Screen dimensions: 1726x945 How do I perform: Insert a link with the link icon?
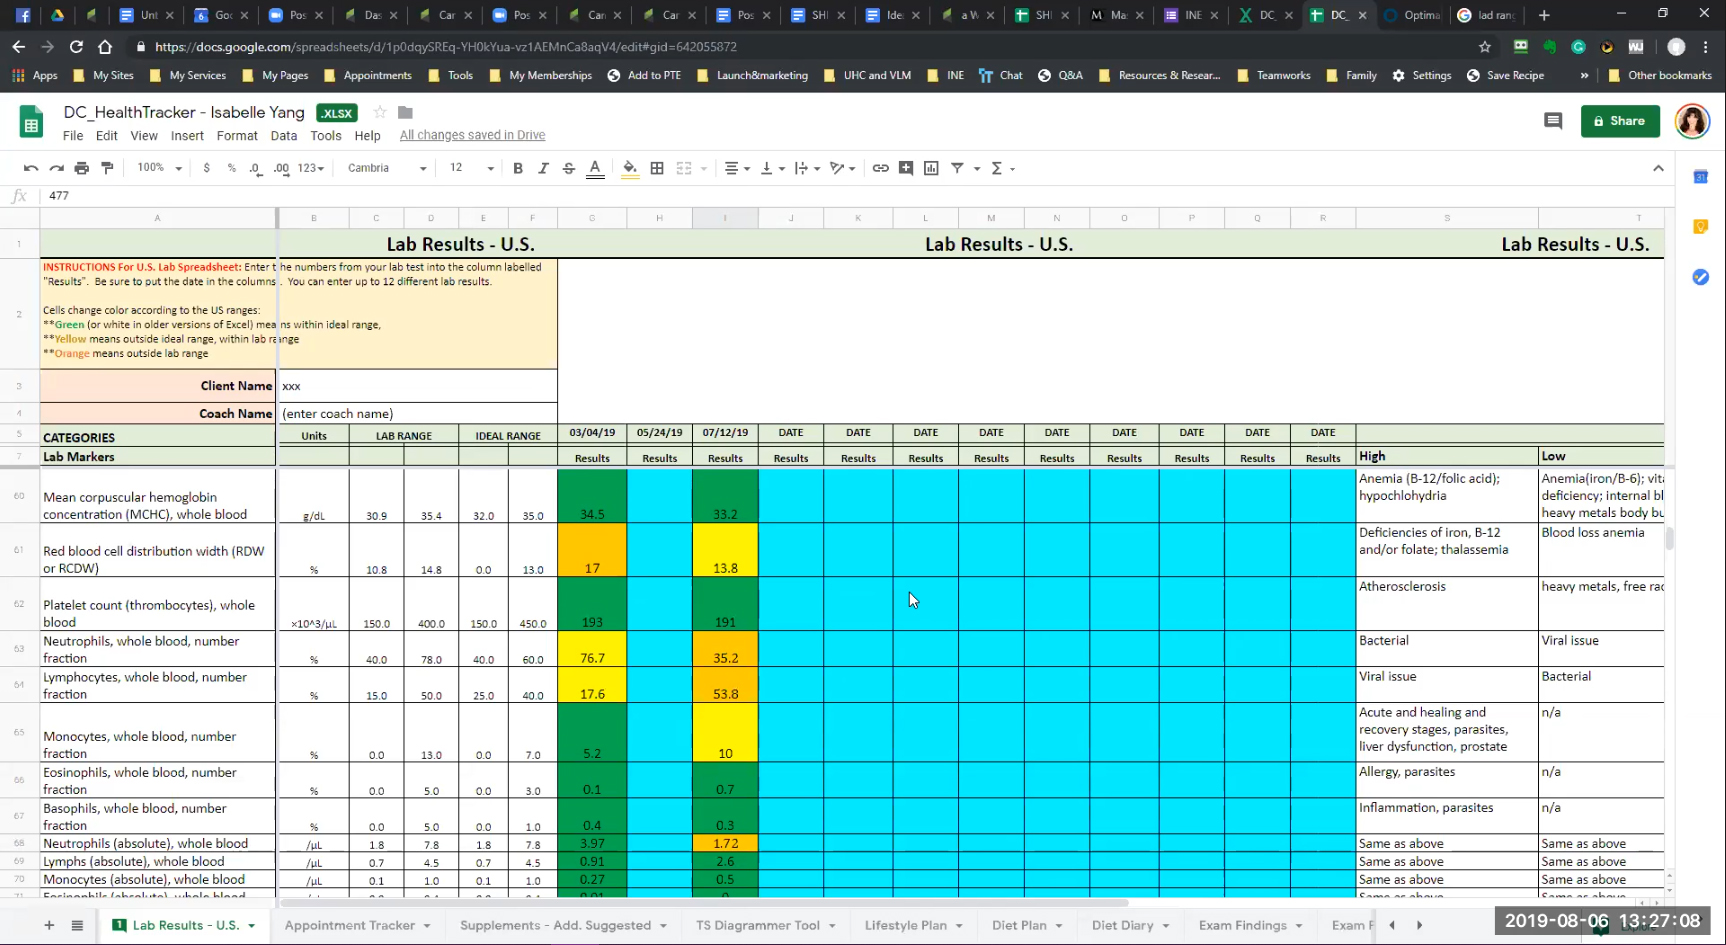(x=880, y=168)
